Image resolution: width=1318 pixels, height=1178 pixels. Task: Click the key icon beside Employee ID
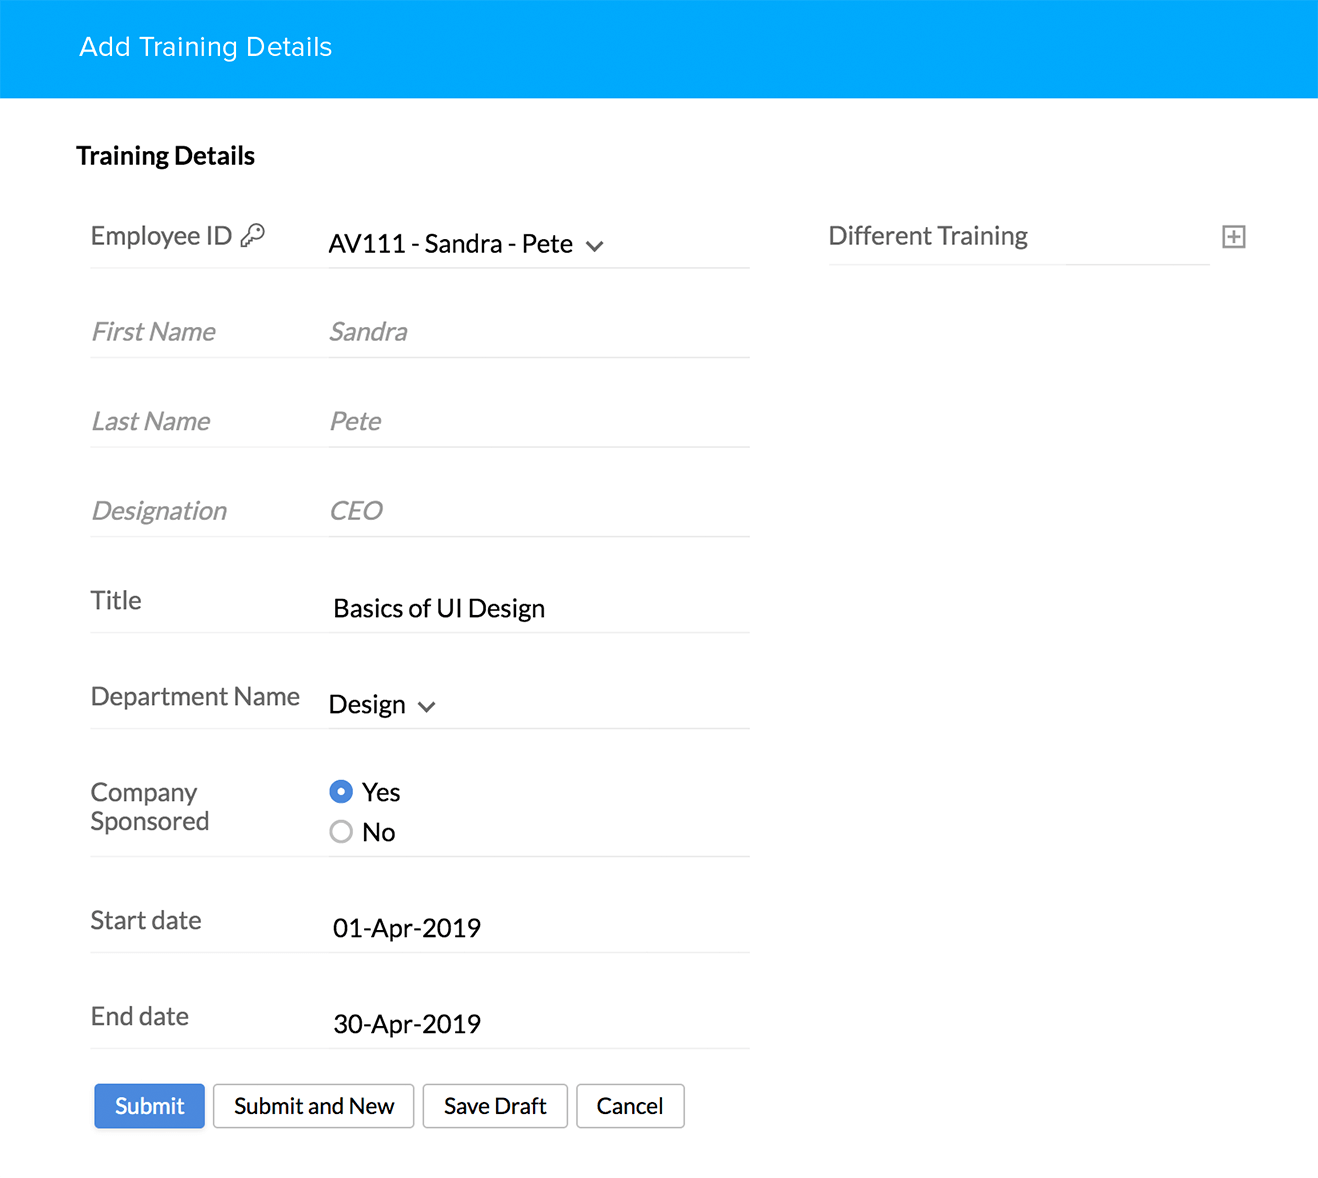pyautogui.click(x=253, y=235)
